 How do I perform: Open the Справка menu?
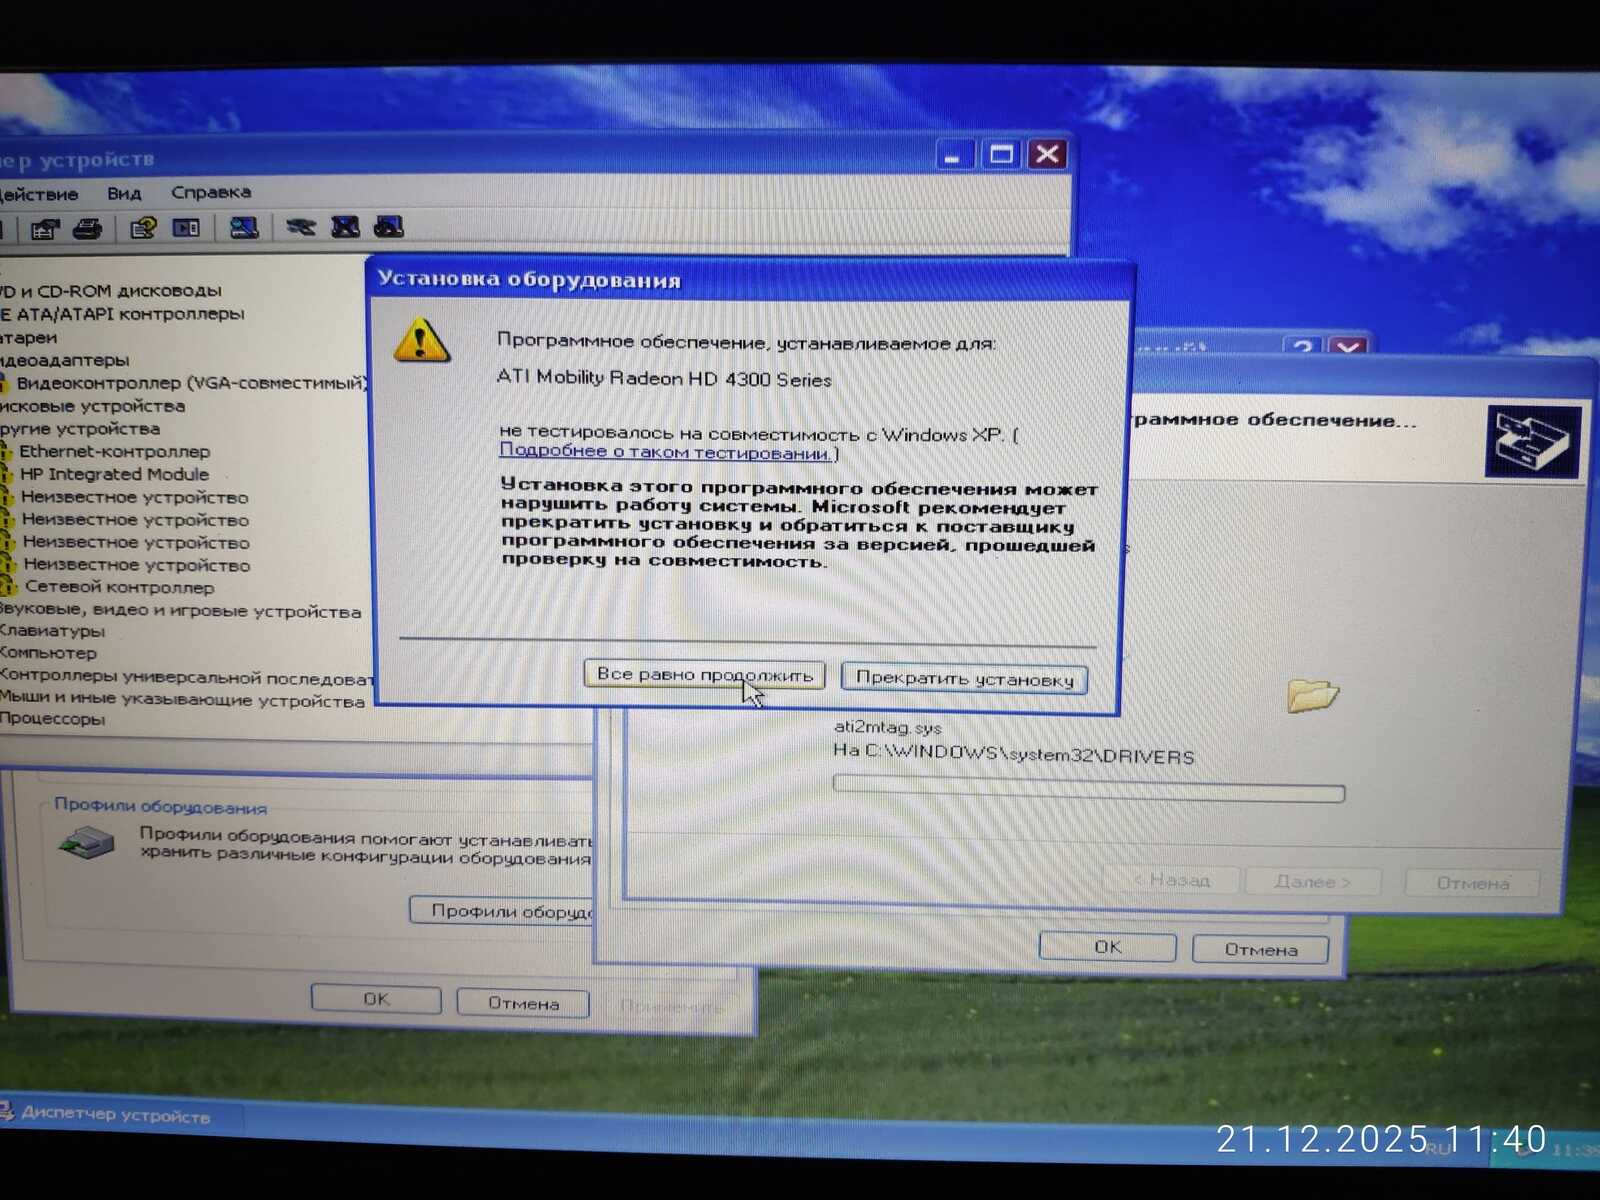click(211, 192)
